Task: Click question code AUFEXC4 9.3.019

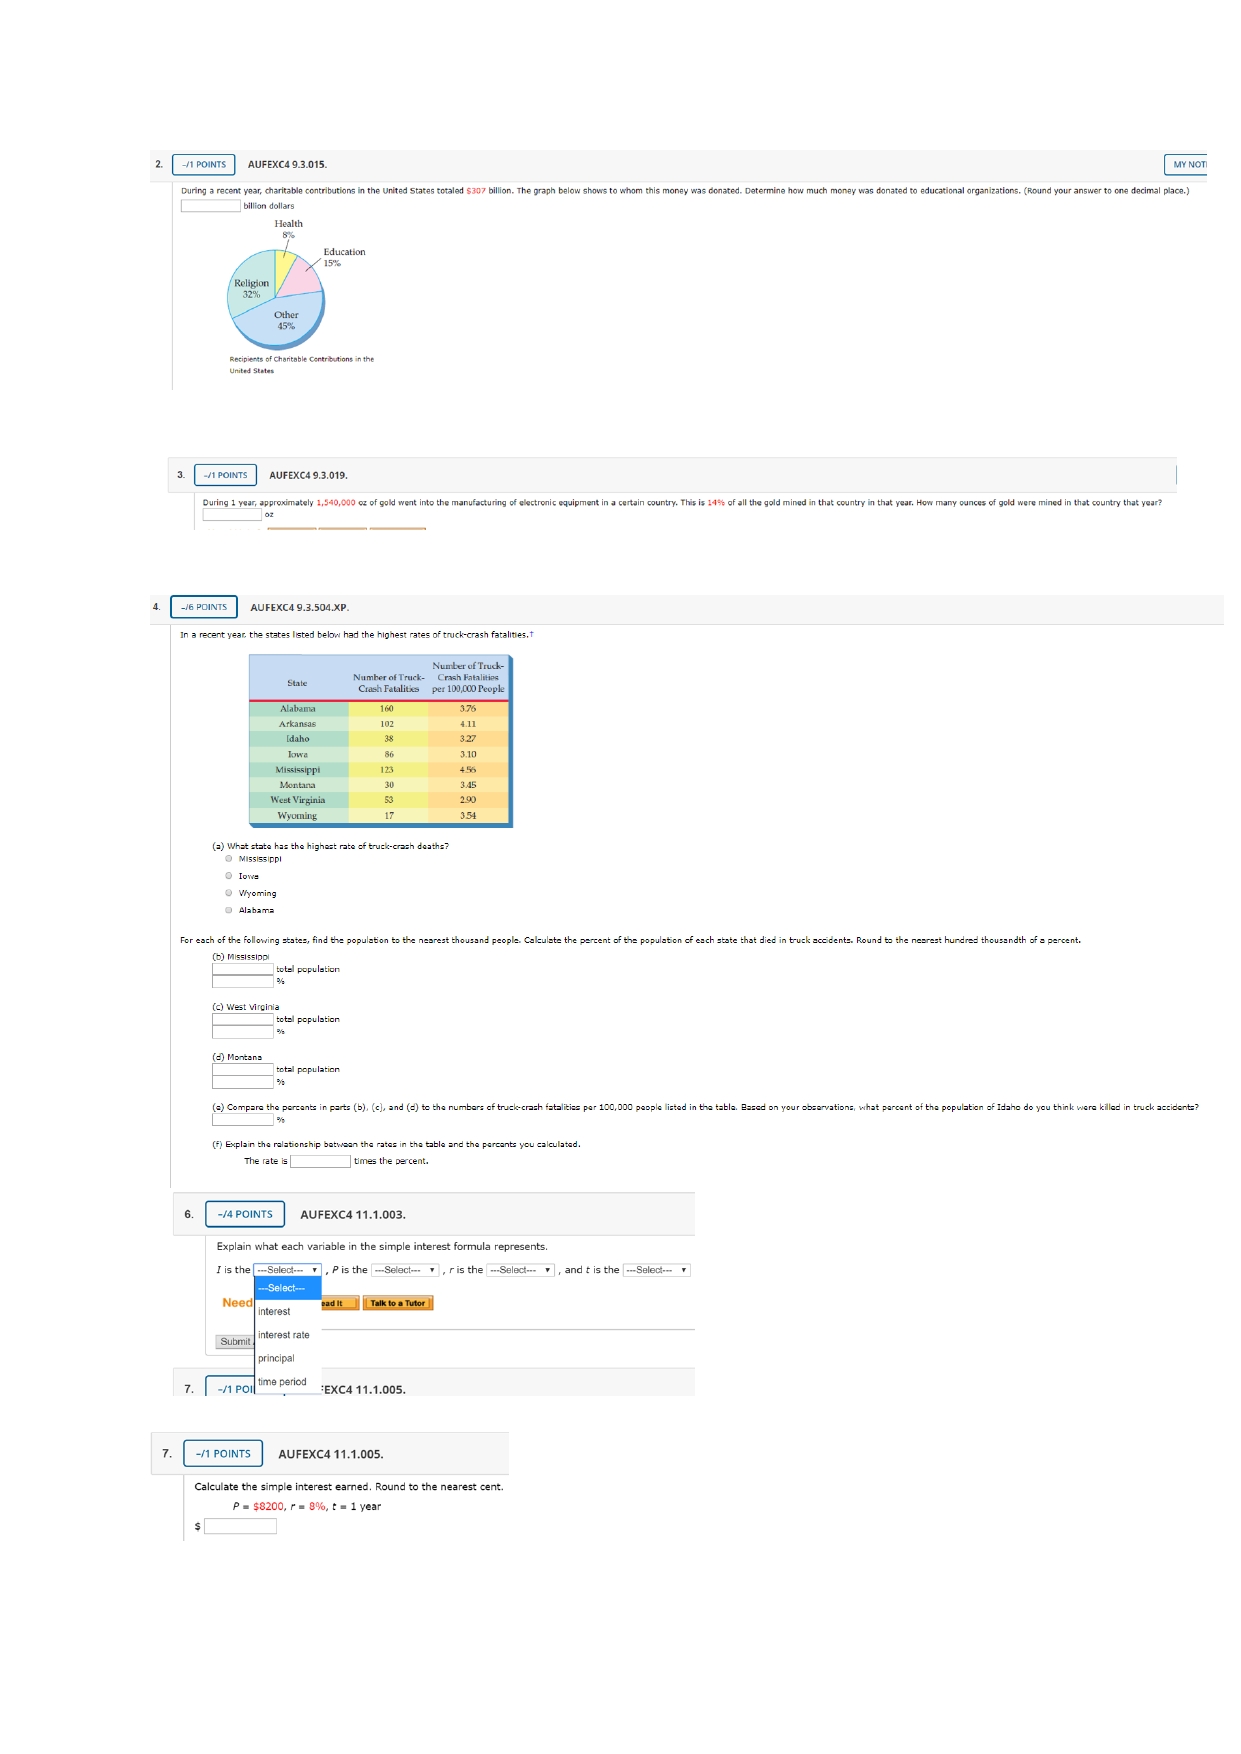Action: point(308,475)
